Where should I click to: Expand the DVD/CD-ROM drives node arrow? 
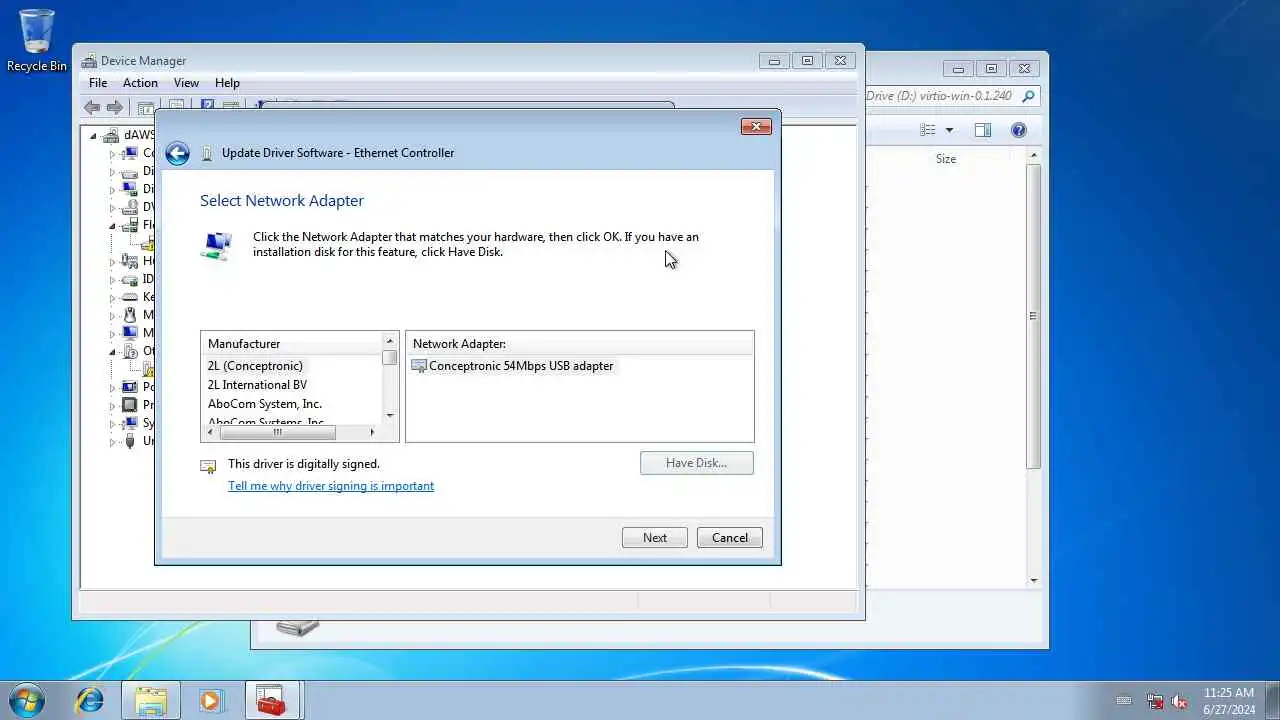[112, 208]
